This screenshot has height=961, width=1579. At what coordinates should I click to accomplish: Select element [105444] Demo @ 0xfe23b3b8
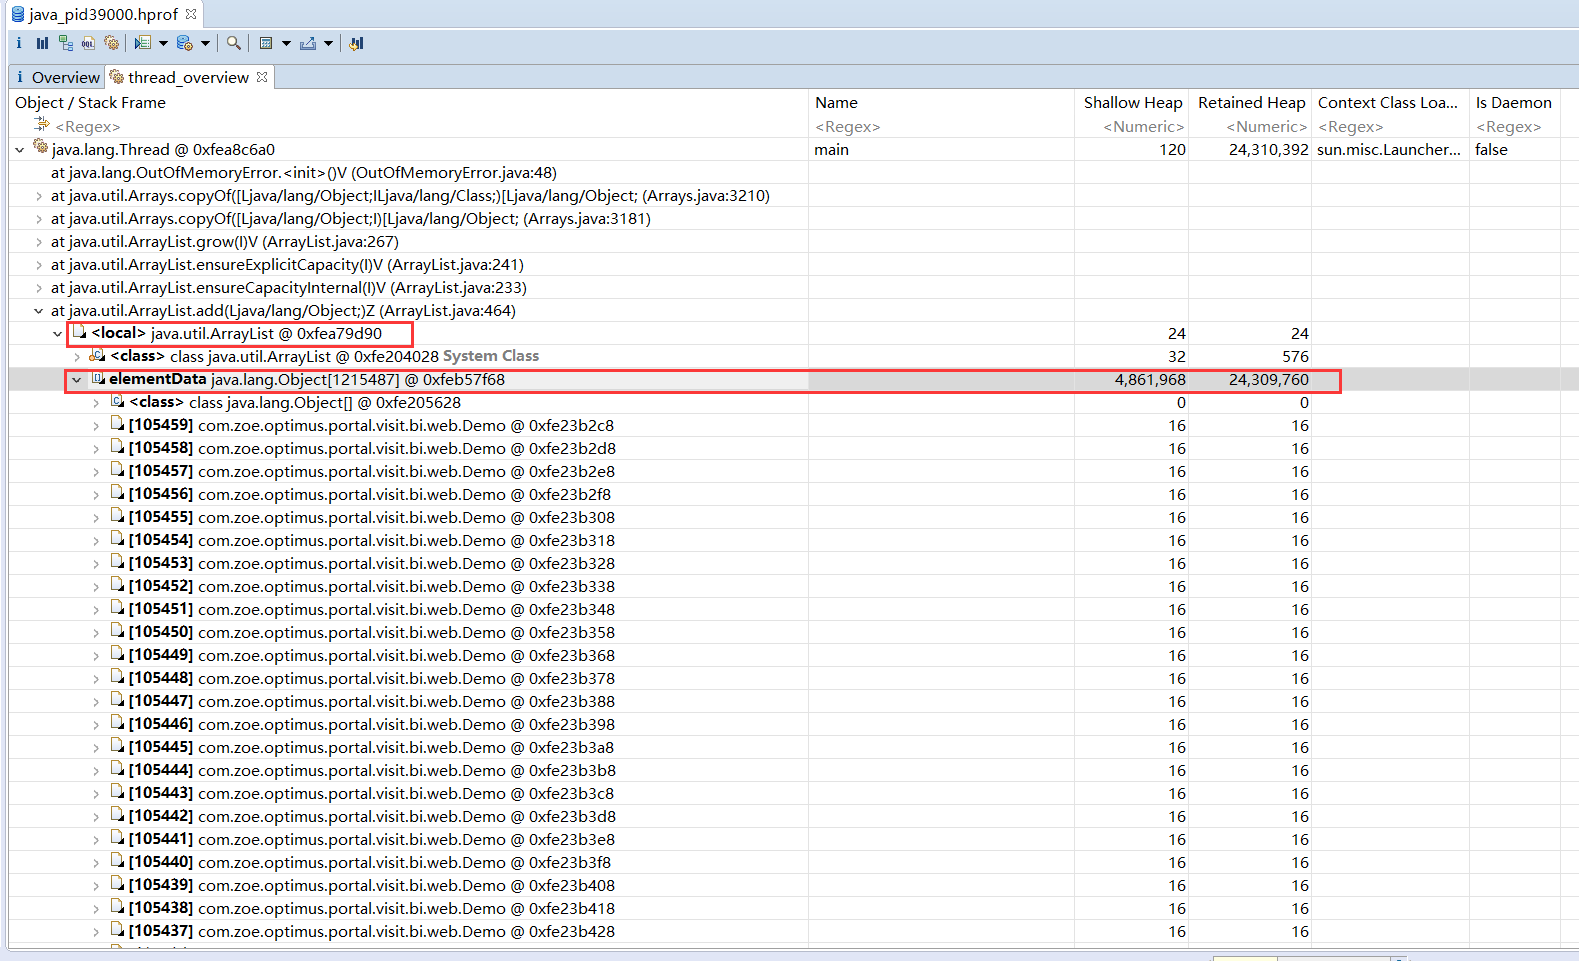click(372, 771)
